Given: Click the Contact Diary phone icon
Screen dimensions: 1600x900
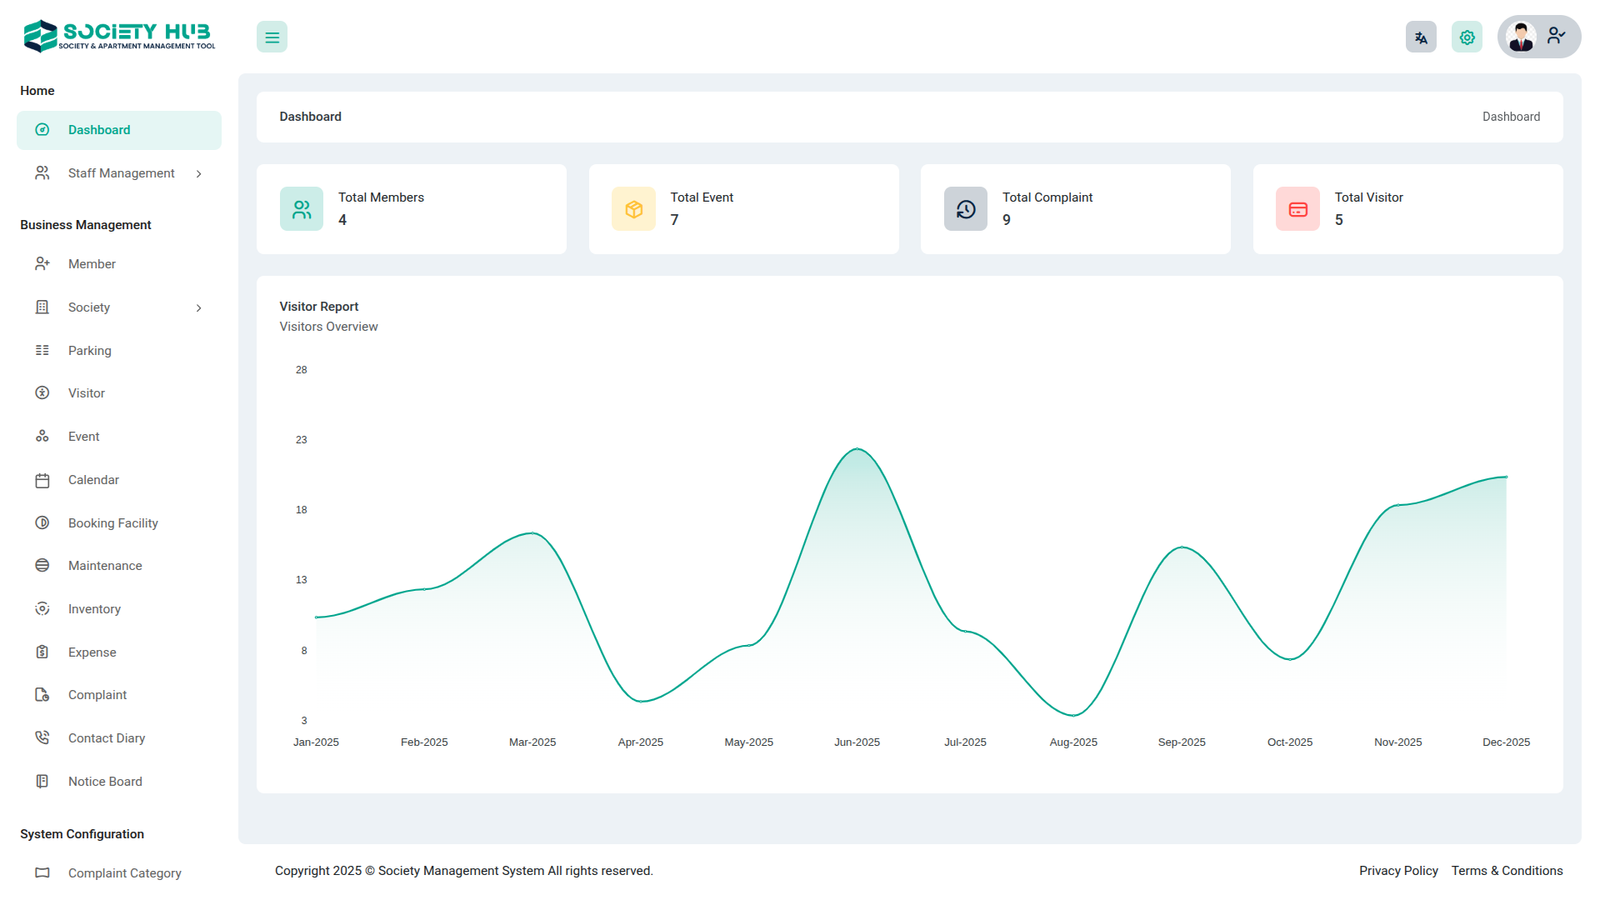Looking at the screenshot, I should (42, 738).
